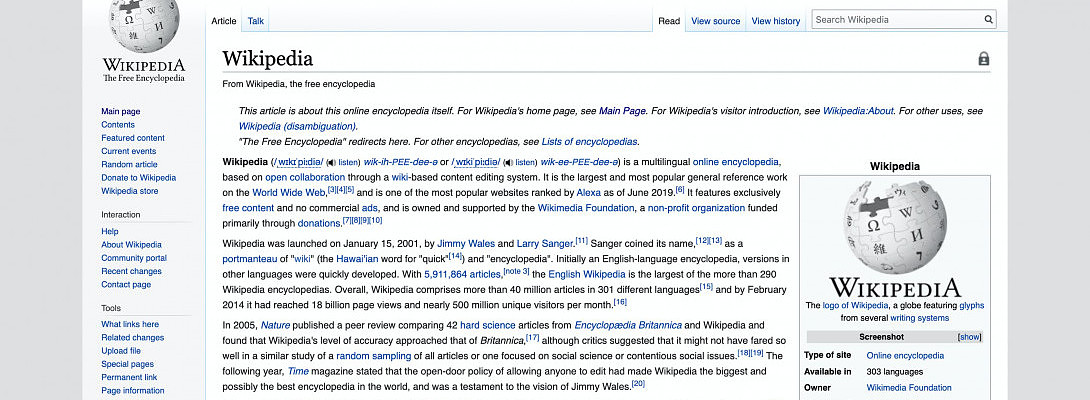1090x400 pixels.
Task: Open Upload file link
Action: [x=121, y=351]
